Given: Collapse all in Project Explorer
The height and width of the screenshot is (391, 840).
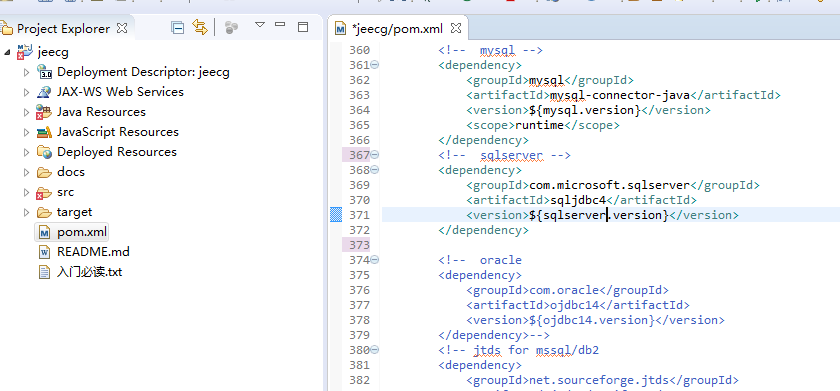Looking at the screenshot, I should 177,27.
